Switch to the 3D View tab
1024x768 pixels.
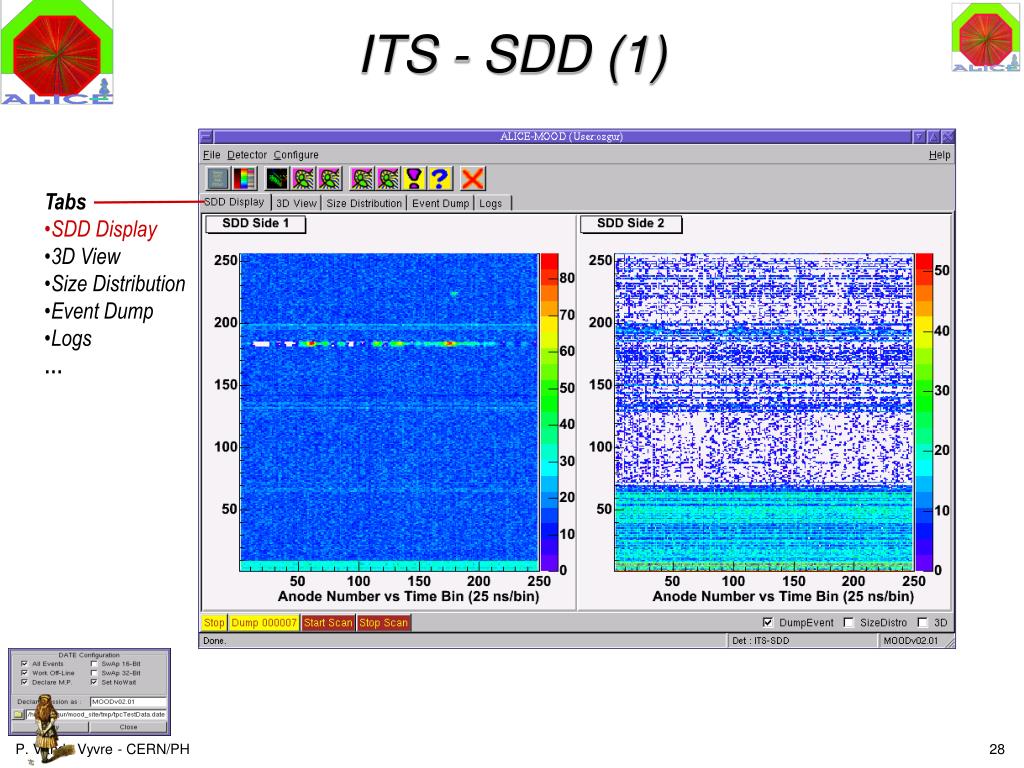click(x=296, y=203)
